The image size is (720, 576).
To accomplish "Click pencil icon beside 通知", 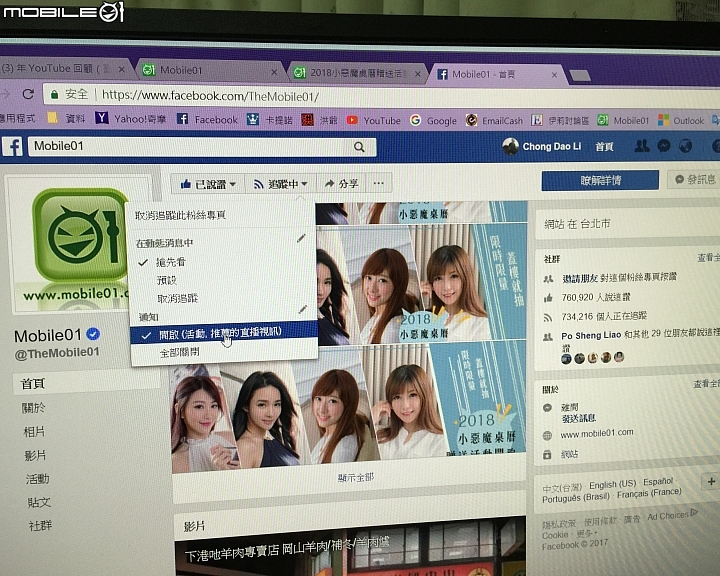I will (x=303, y=309).
